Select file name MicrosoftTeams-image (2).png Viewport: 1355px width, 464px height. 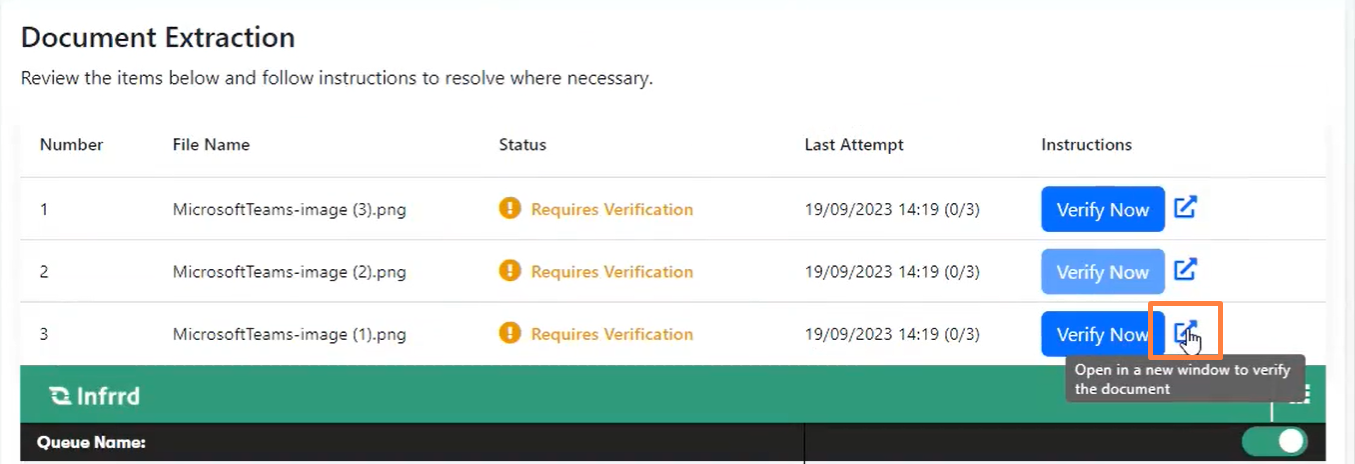(289, 272)
